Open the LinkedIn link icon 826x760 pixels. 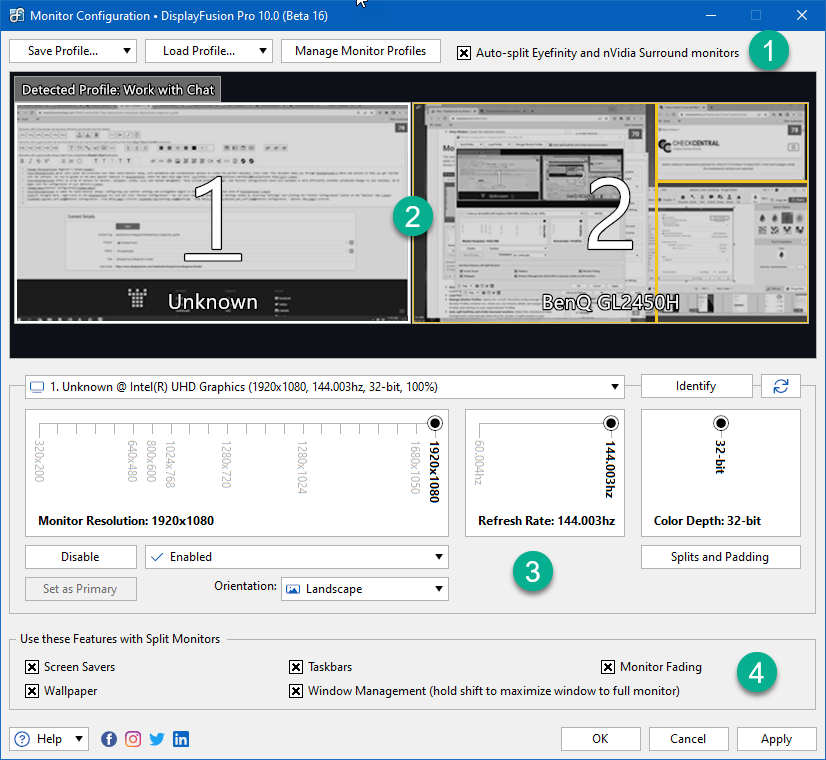click(x=181, y=739)
